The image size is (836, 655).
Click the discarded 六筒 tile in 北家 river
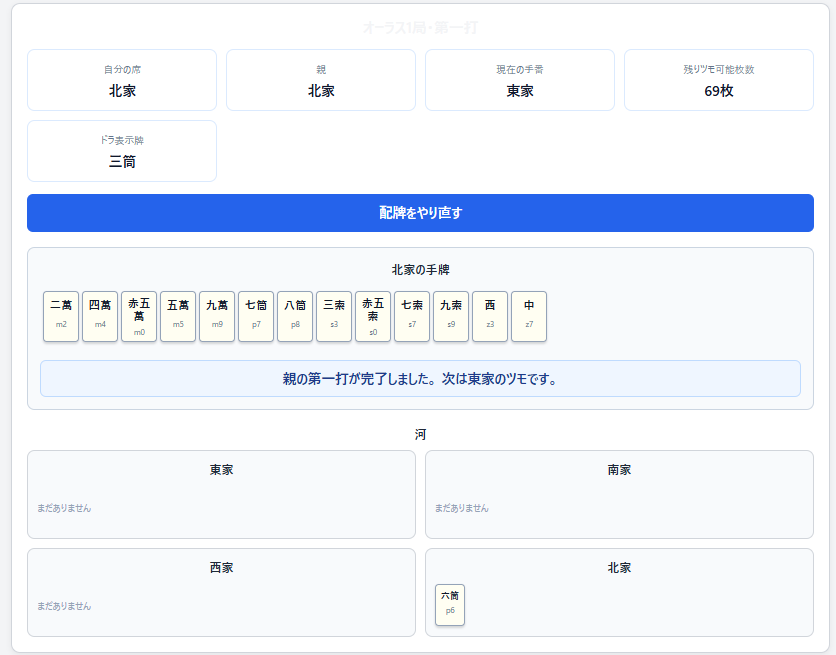point(450,605)
